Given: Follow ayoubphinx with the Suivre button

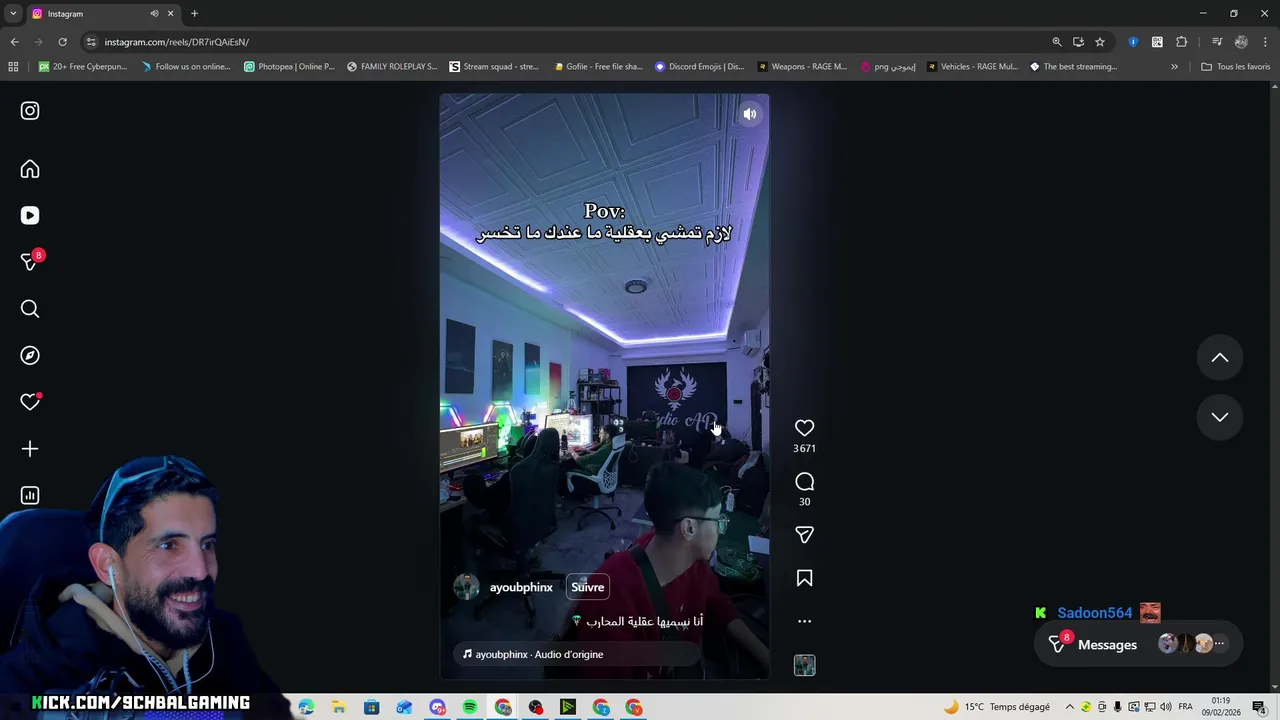Looking at the screenshot, I should 588,587.
